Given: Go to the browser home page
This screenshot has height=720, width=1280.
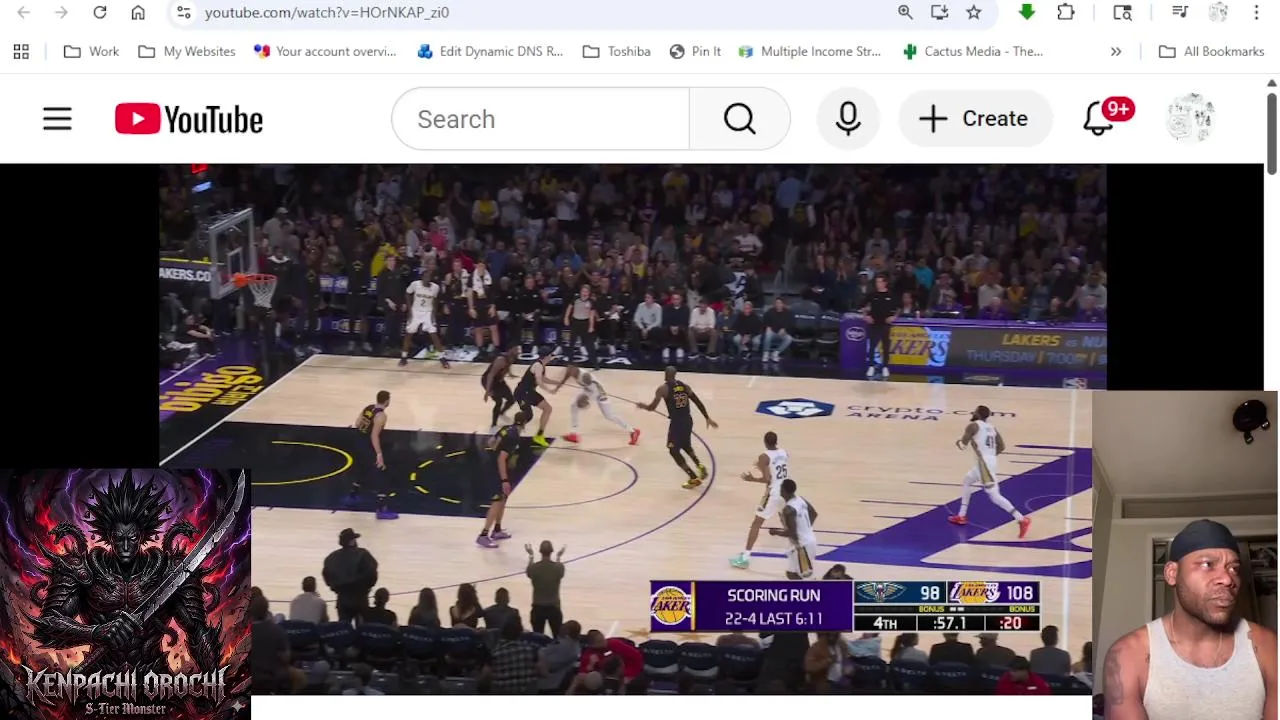Looking at the screenshot, I should tap(138, 12).
